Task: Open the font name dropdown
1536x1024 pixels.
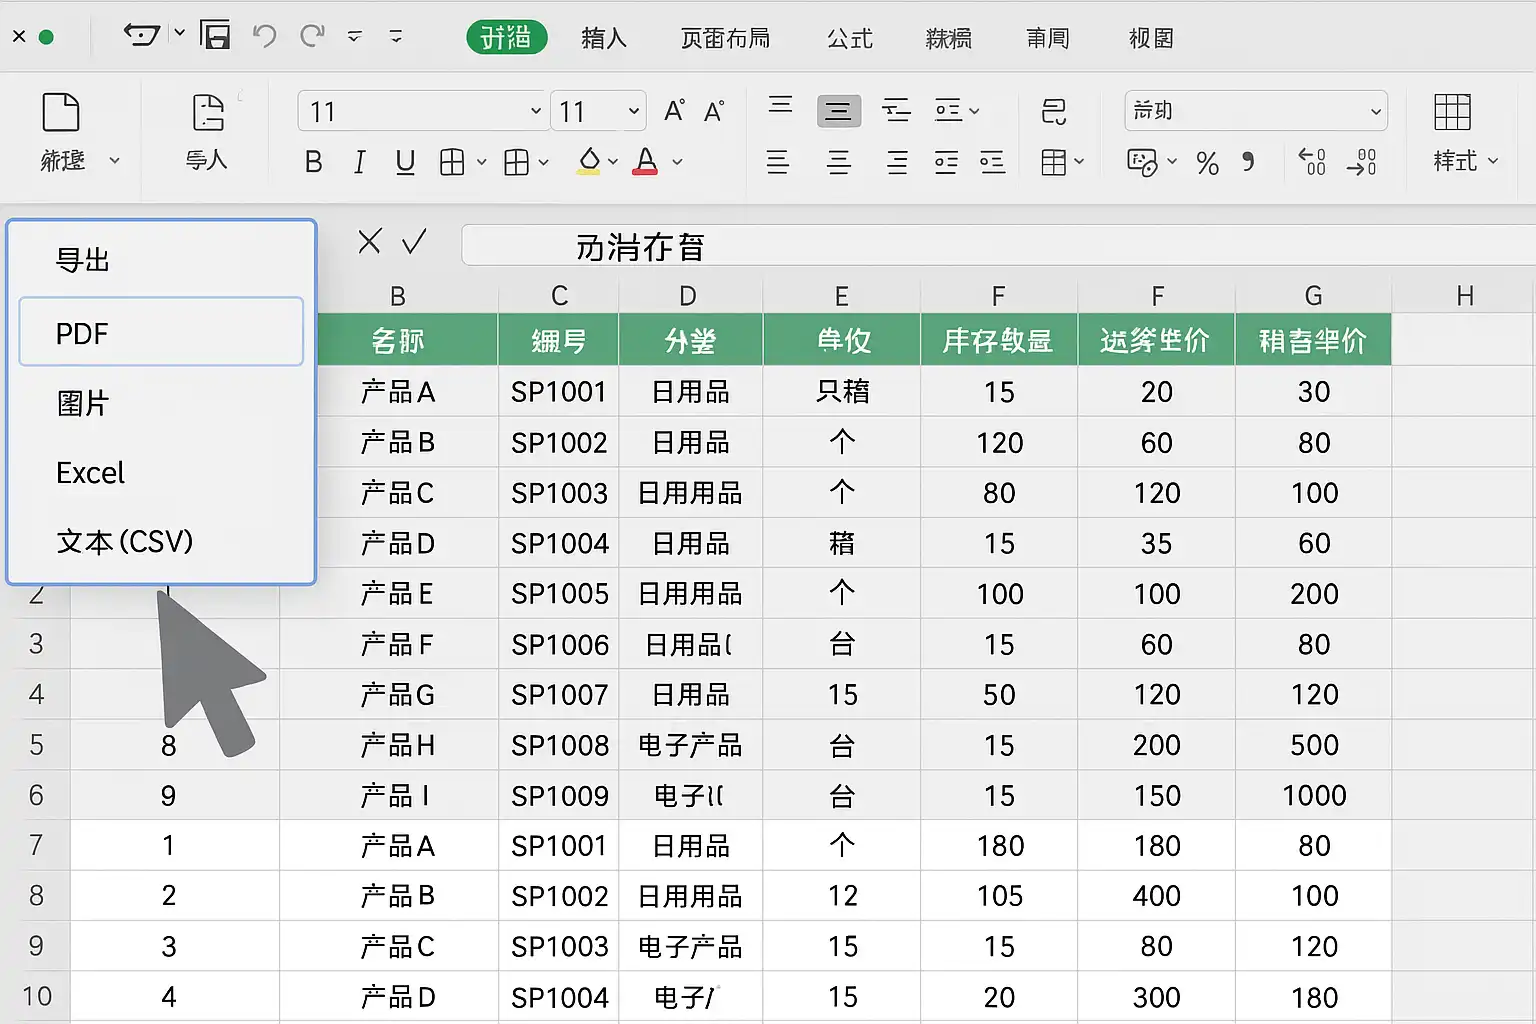Action: [x=535, y=111]
